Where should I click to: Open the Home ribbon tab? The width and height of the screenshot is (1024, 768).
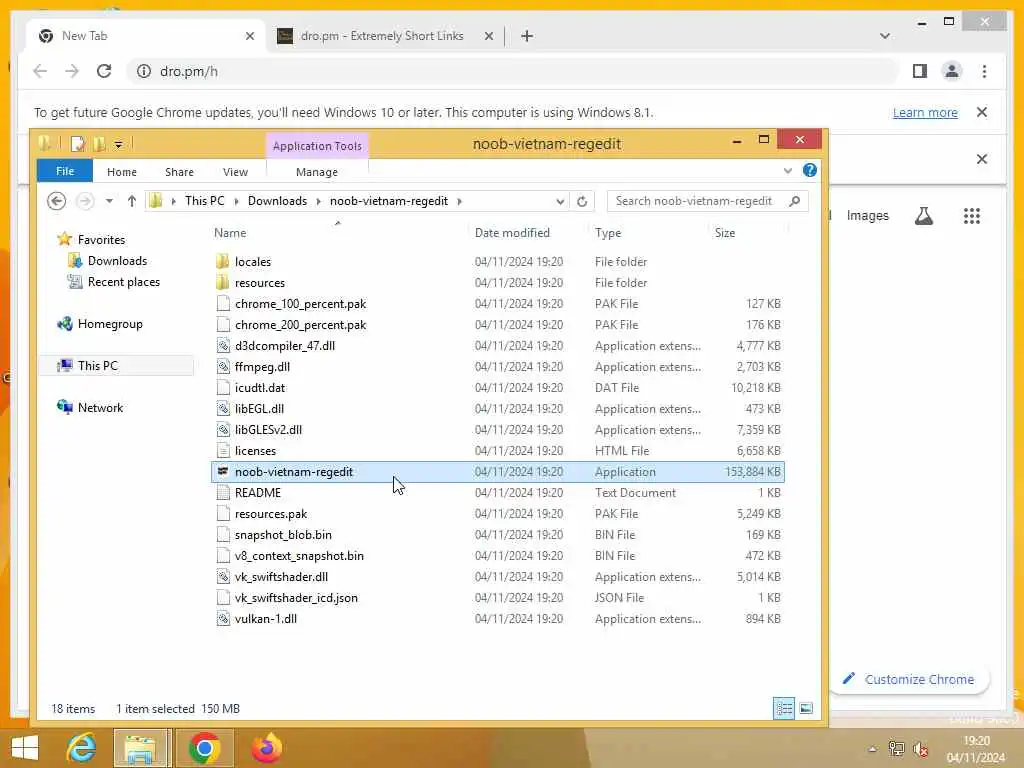pyautogui.click(x=121, y=172)
